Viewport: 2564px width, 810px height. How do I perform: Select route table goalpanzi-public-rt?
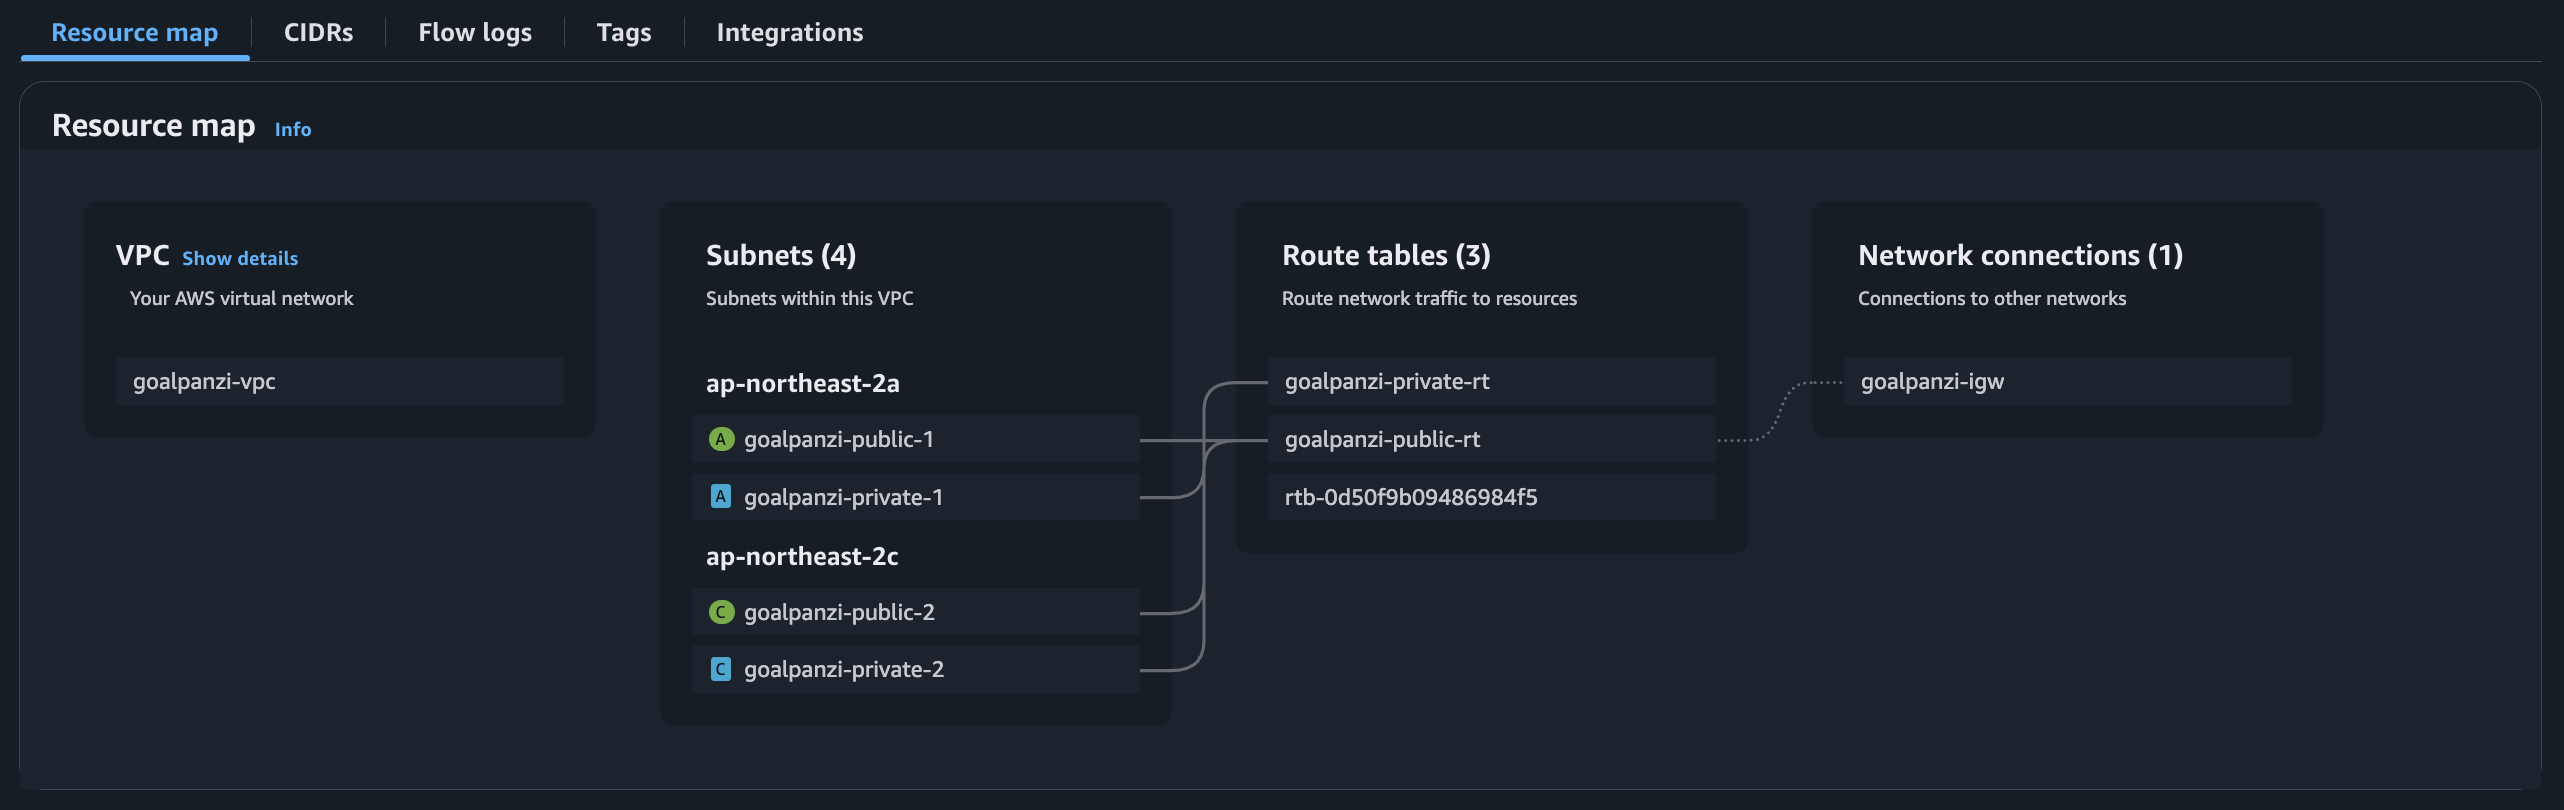click(1492, 439)
